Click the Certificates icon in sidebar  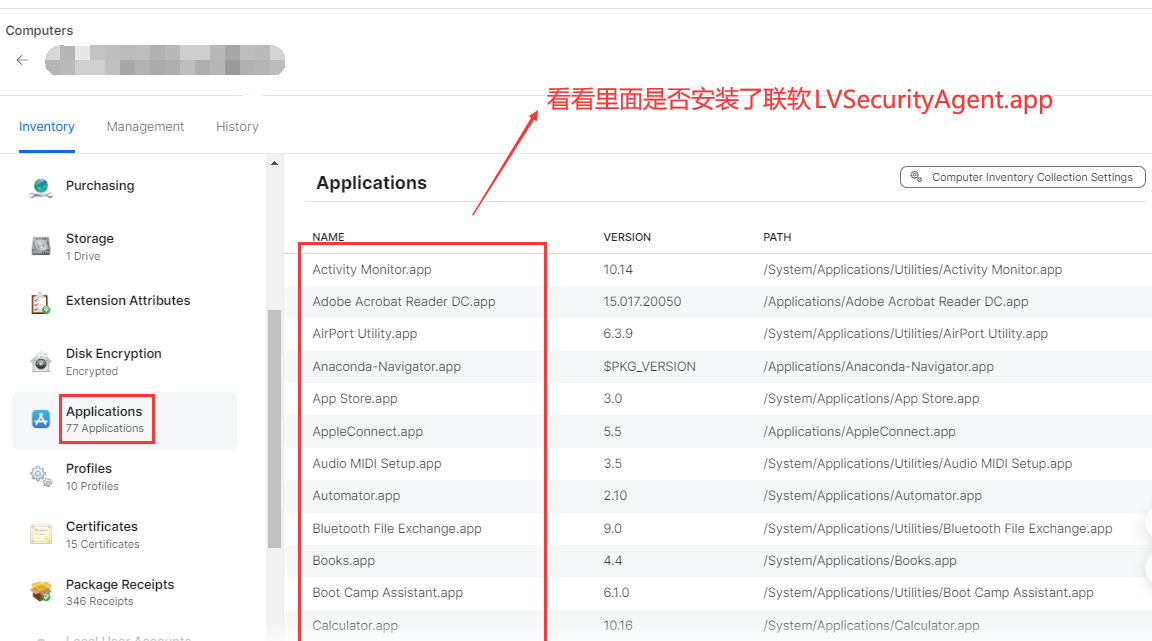pos(41,534)
